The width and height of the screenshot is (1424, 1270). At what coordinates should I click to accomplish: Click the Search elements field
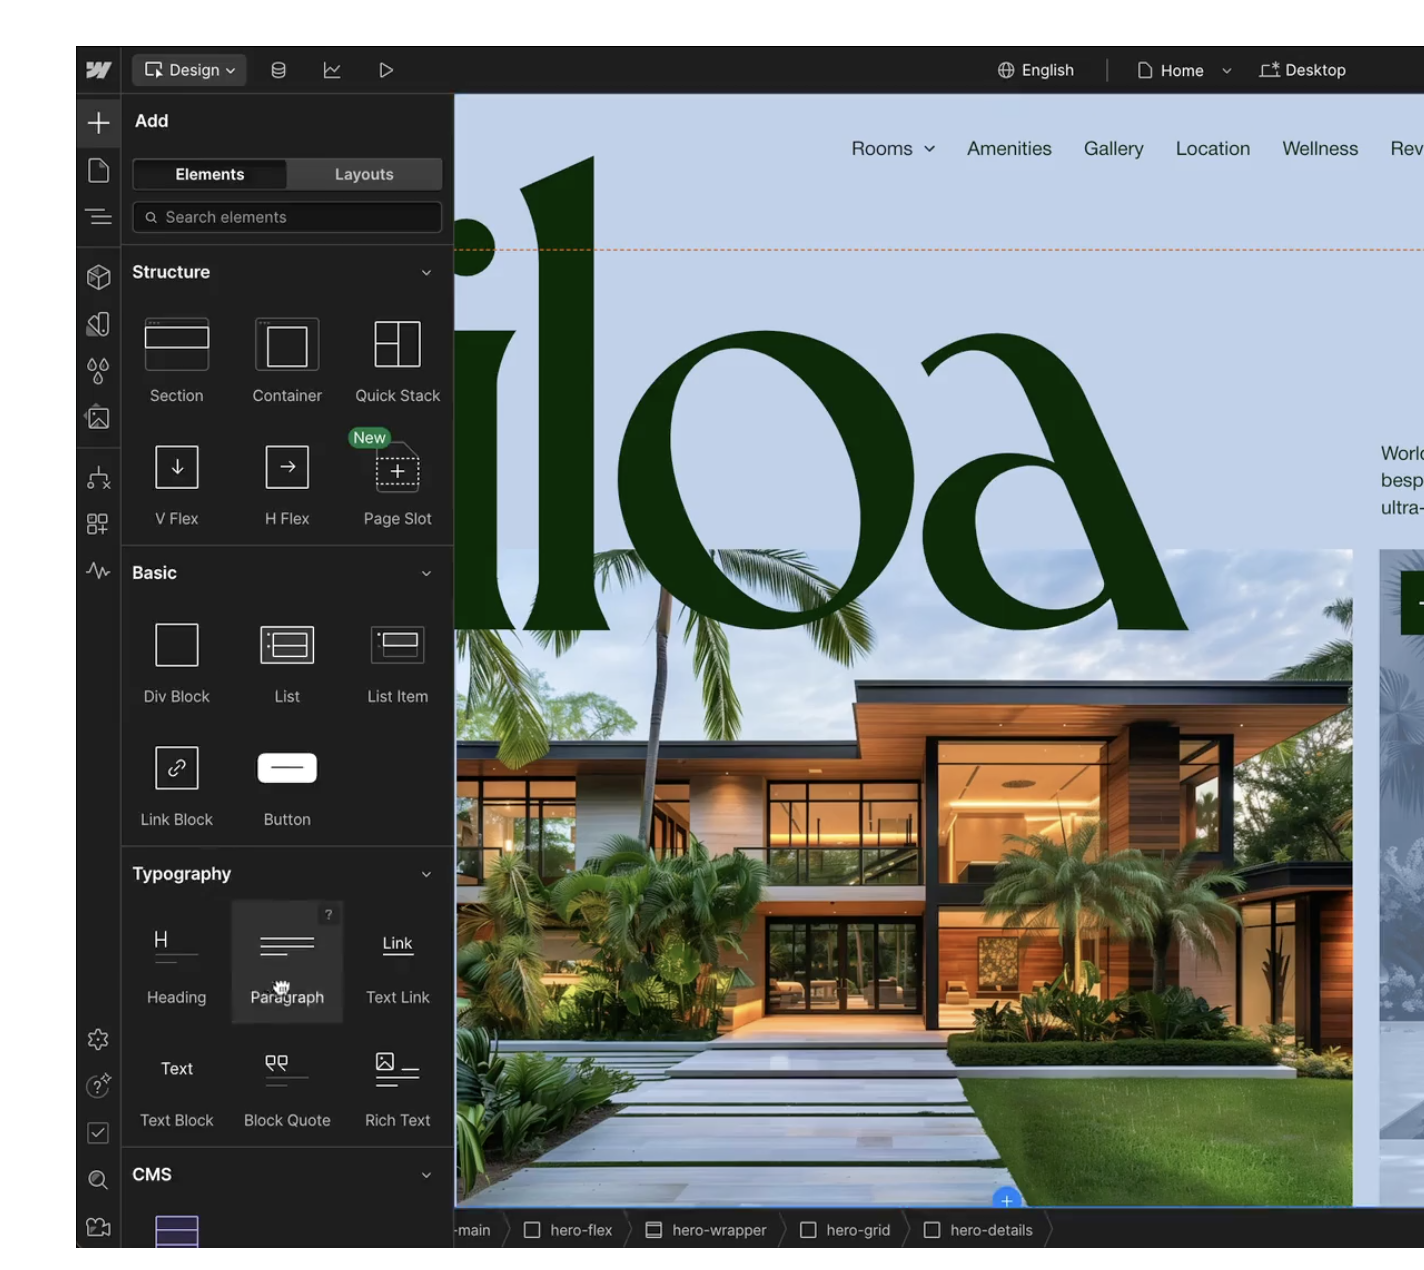(x=287, y=217)
